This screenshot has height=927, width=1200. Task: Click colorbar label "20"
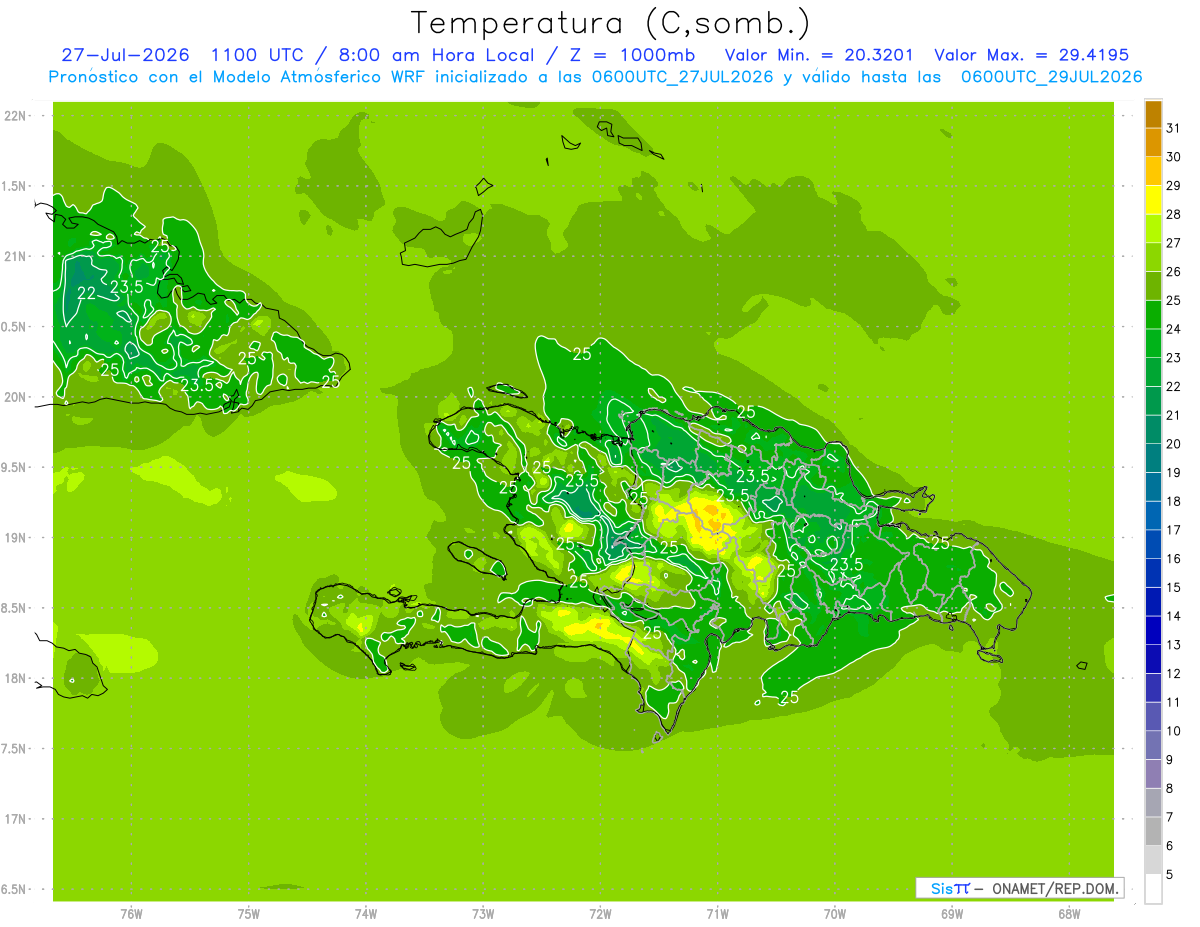pos(1174,444)
